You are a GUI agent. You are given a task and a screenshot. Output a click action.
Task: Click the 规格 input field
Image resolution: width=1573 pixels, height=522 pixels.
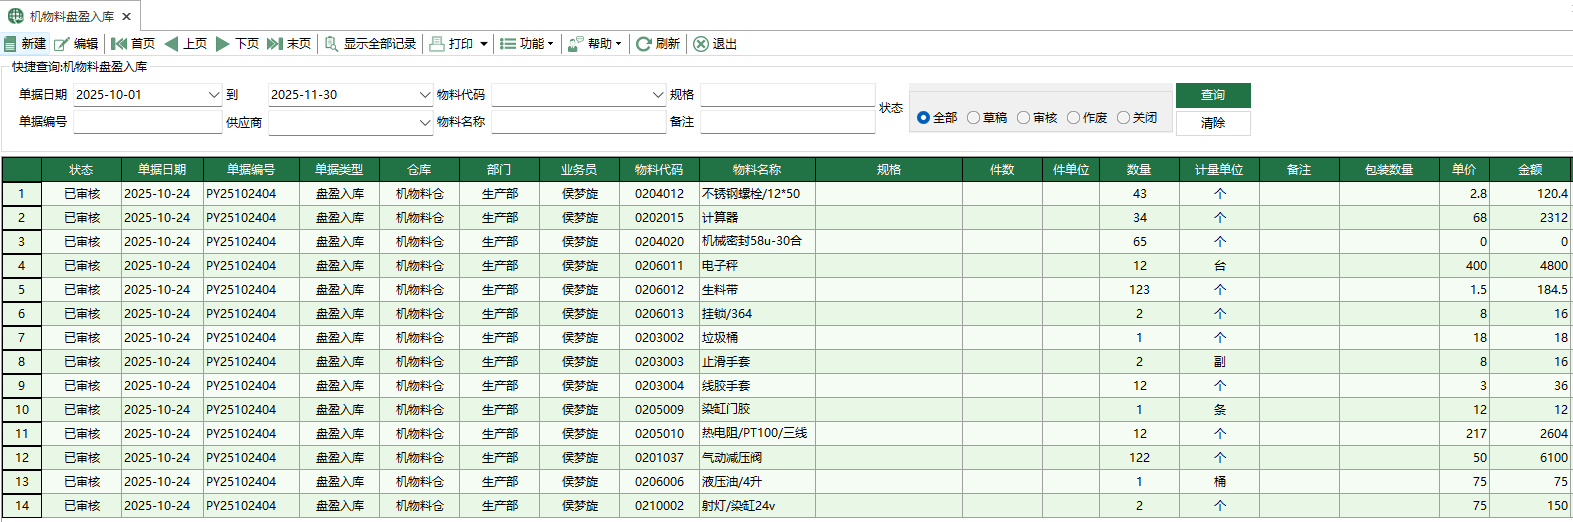[787, 95]
